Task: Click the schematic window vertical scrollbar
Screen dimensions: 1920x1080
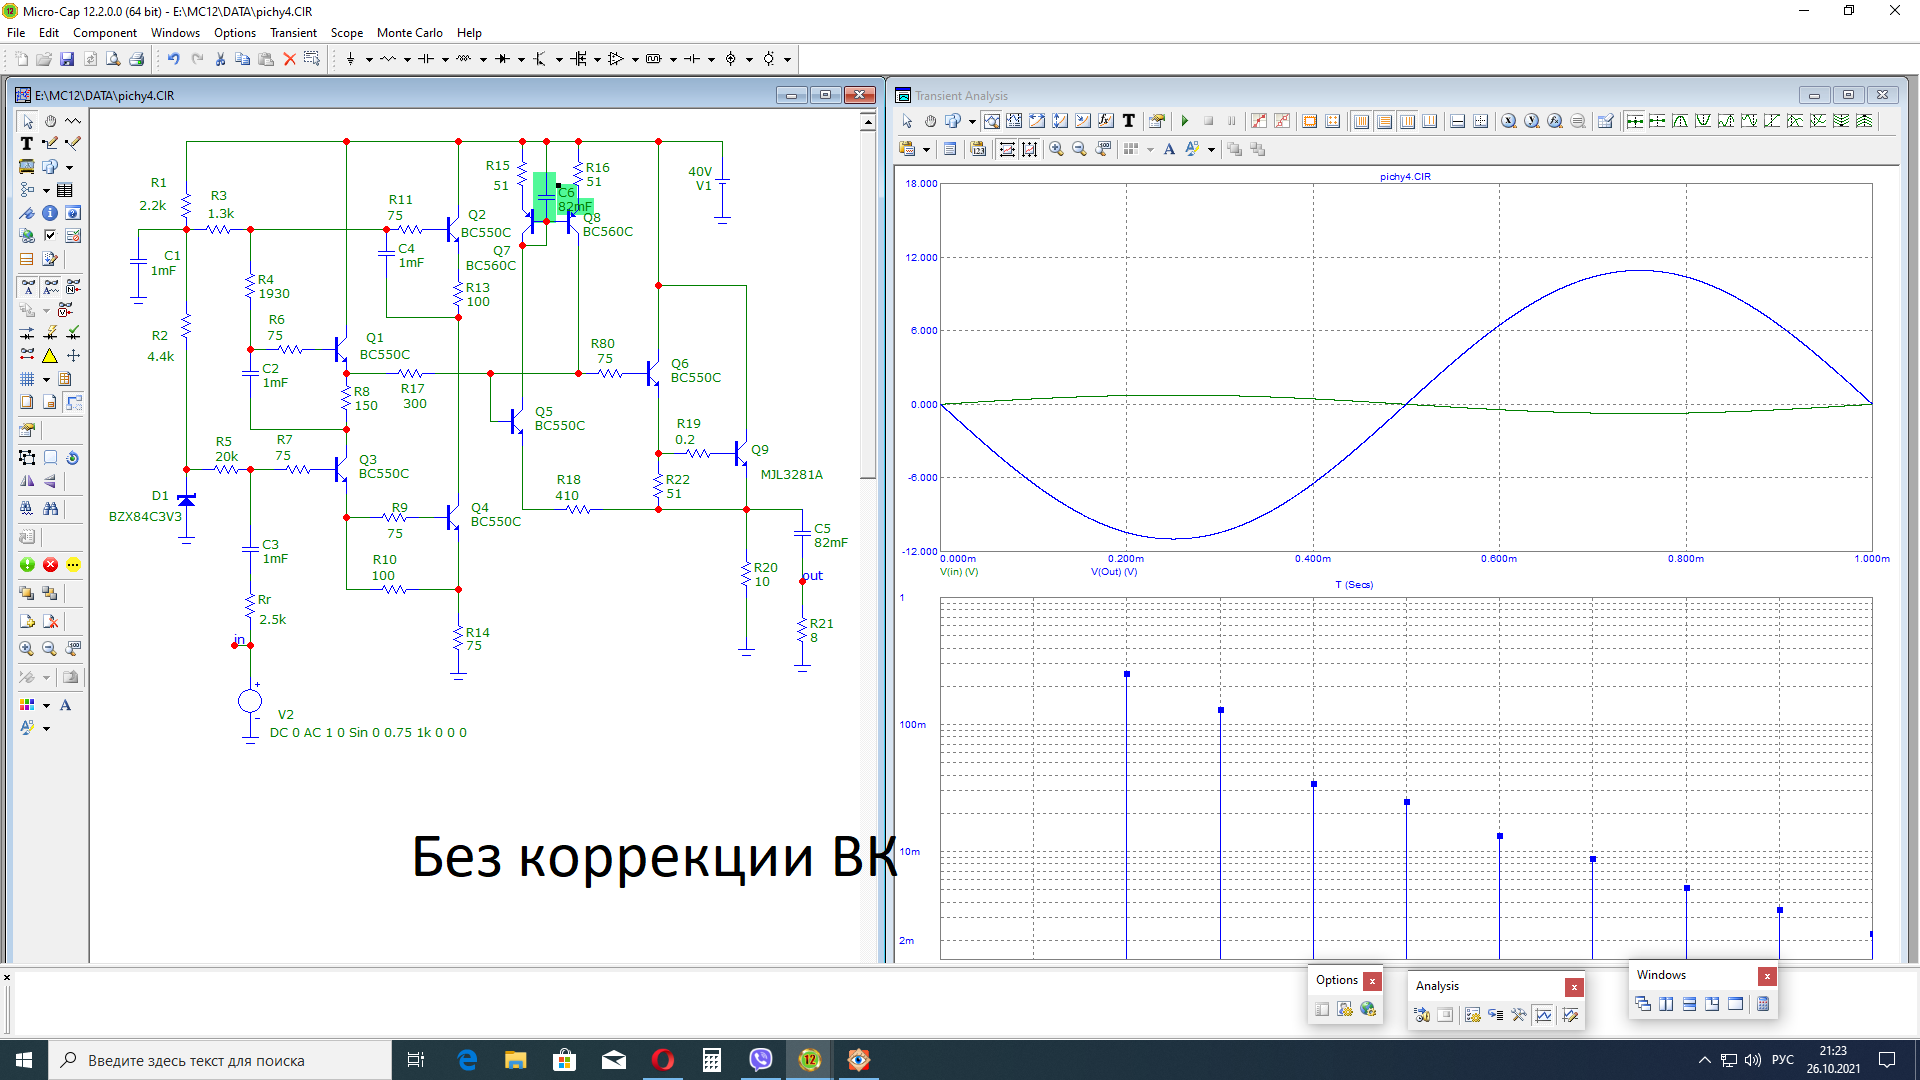Action: pyautogui.click(x=867, y=300)
